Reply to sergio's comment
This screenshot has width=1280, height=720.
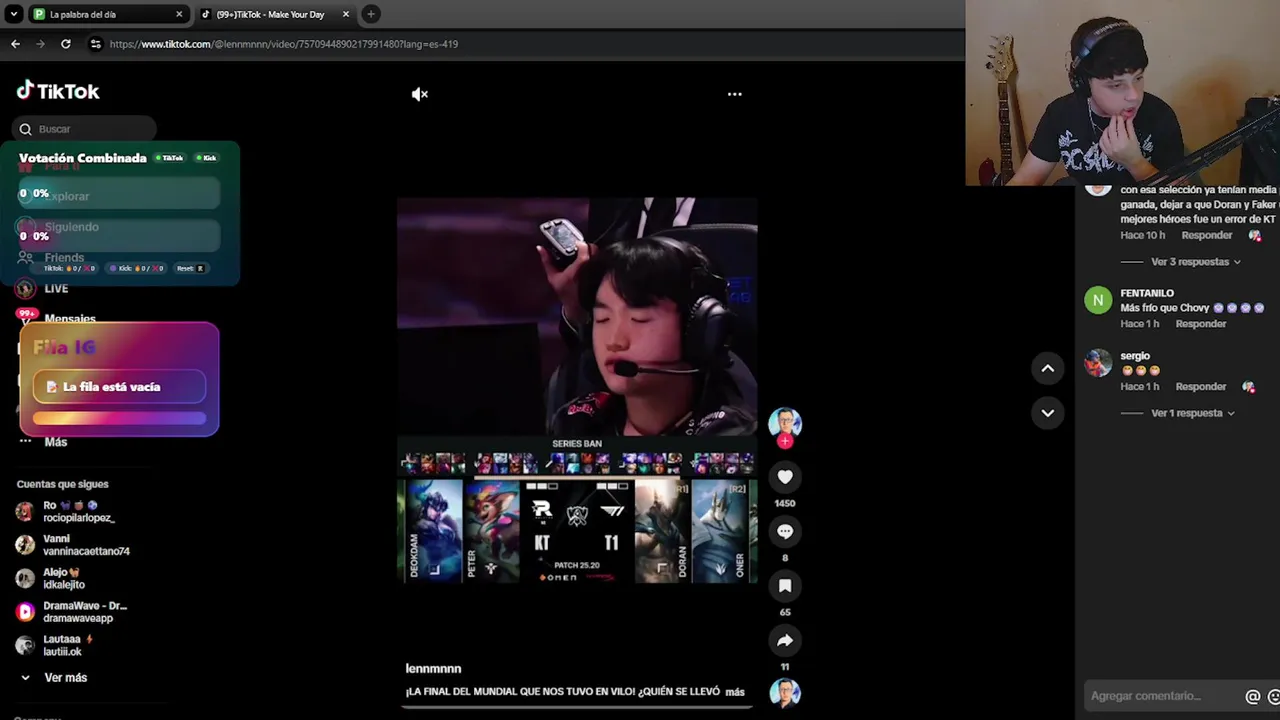1201,386
